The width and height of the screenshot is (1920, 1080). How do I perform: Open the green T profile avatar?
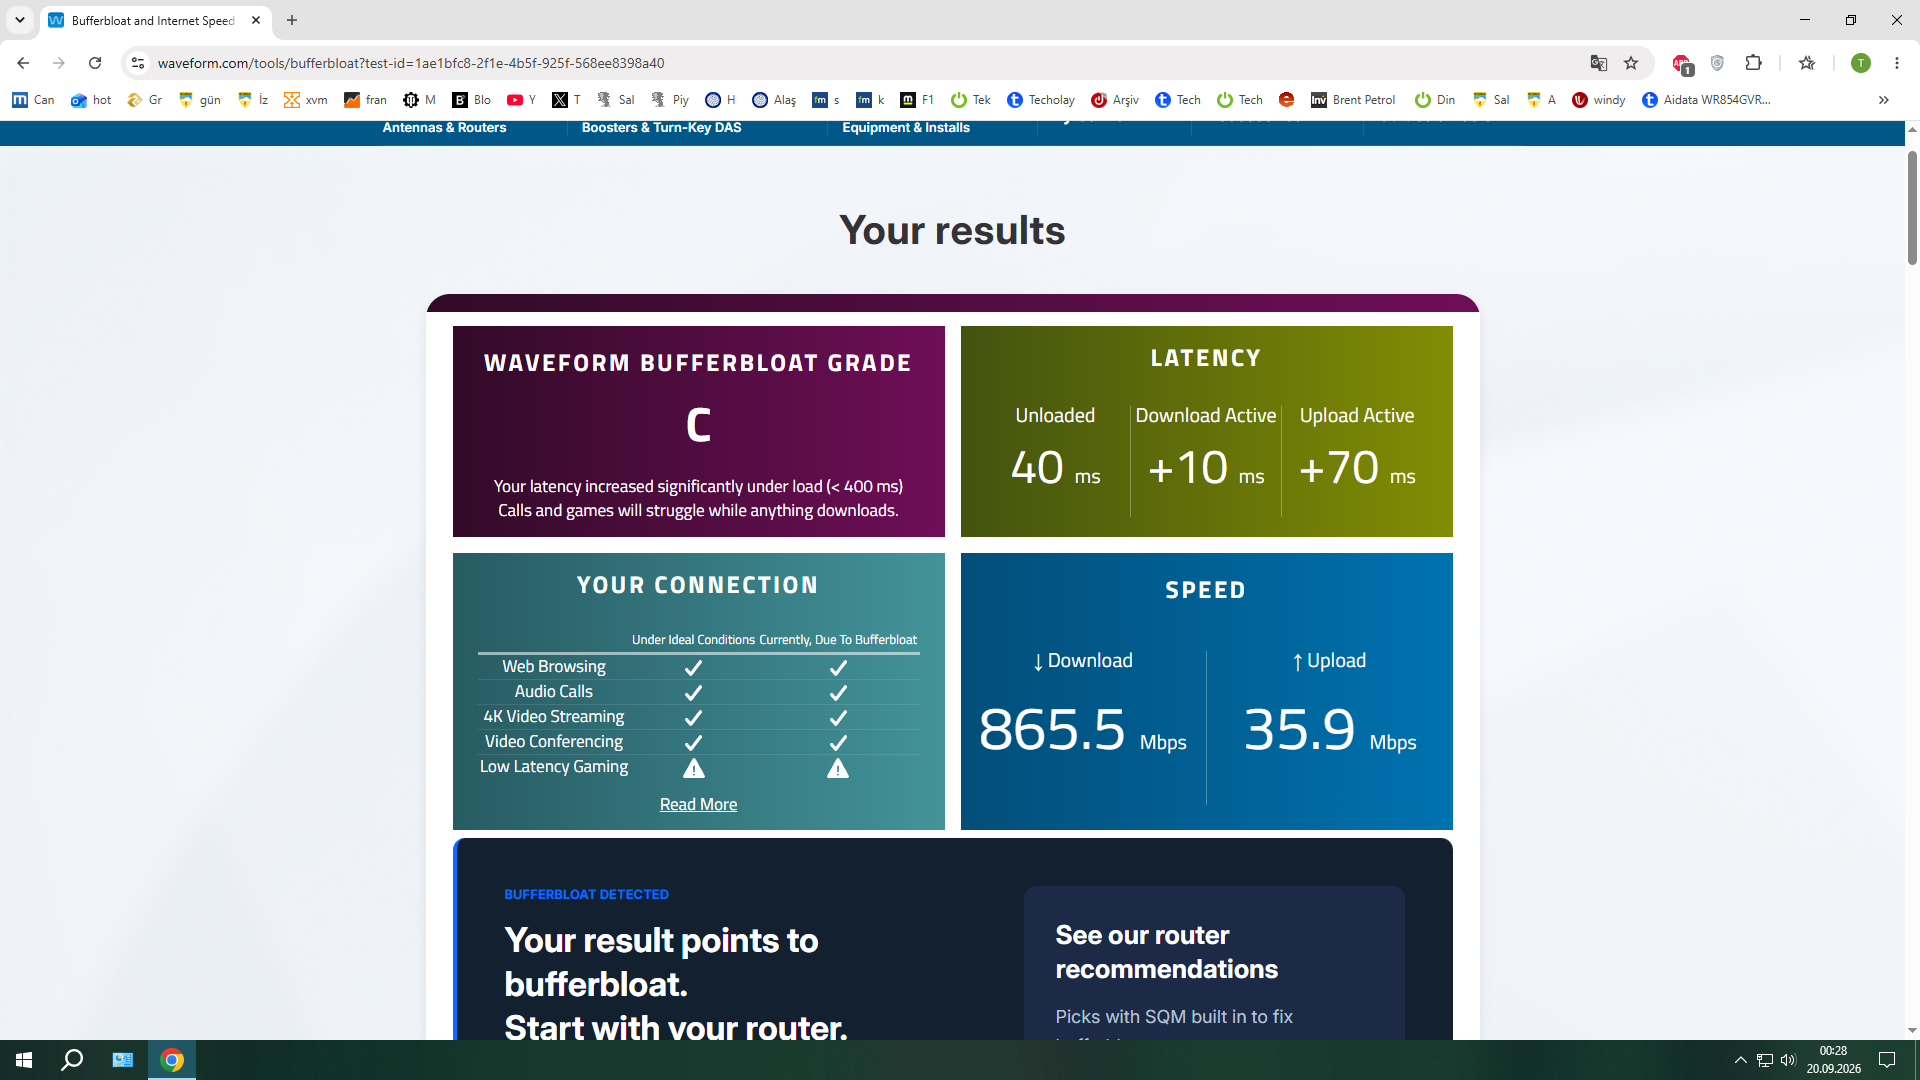[x=1860, y=63]
